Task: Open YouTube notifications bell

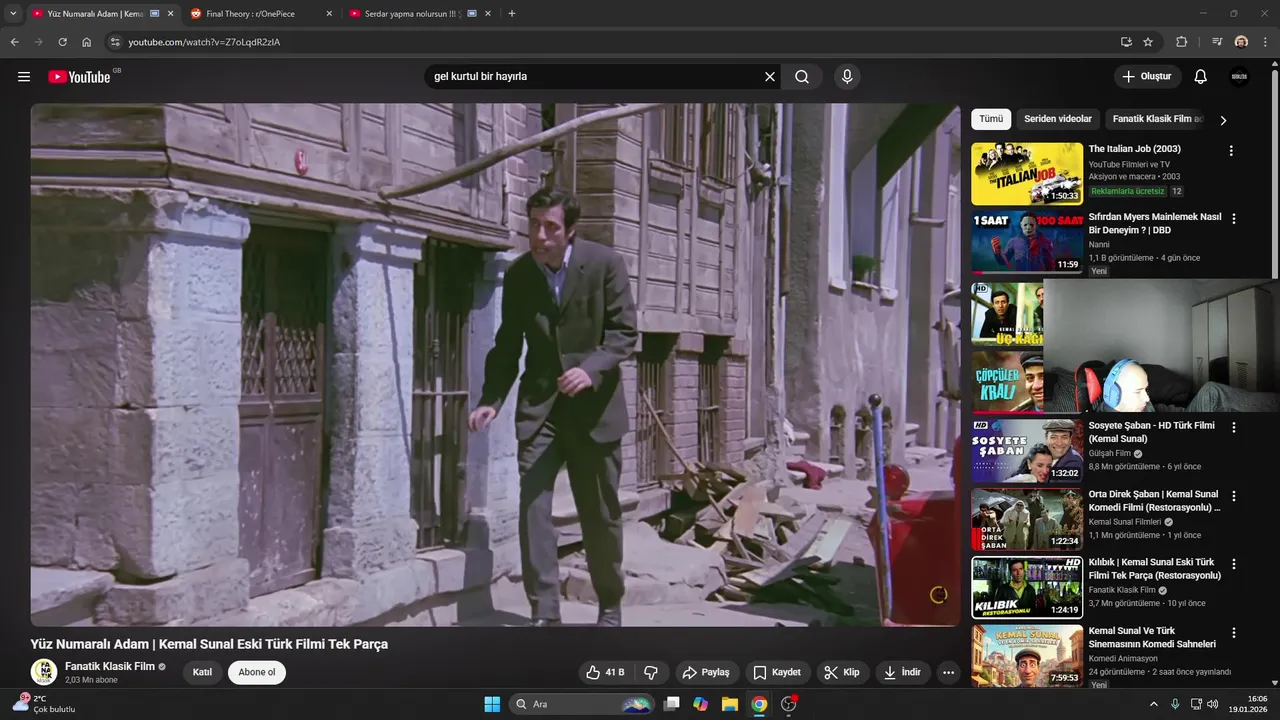Action: pos(1201,77)
